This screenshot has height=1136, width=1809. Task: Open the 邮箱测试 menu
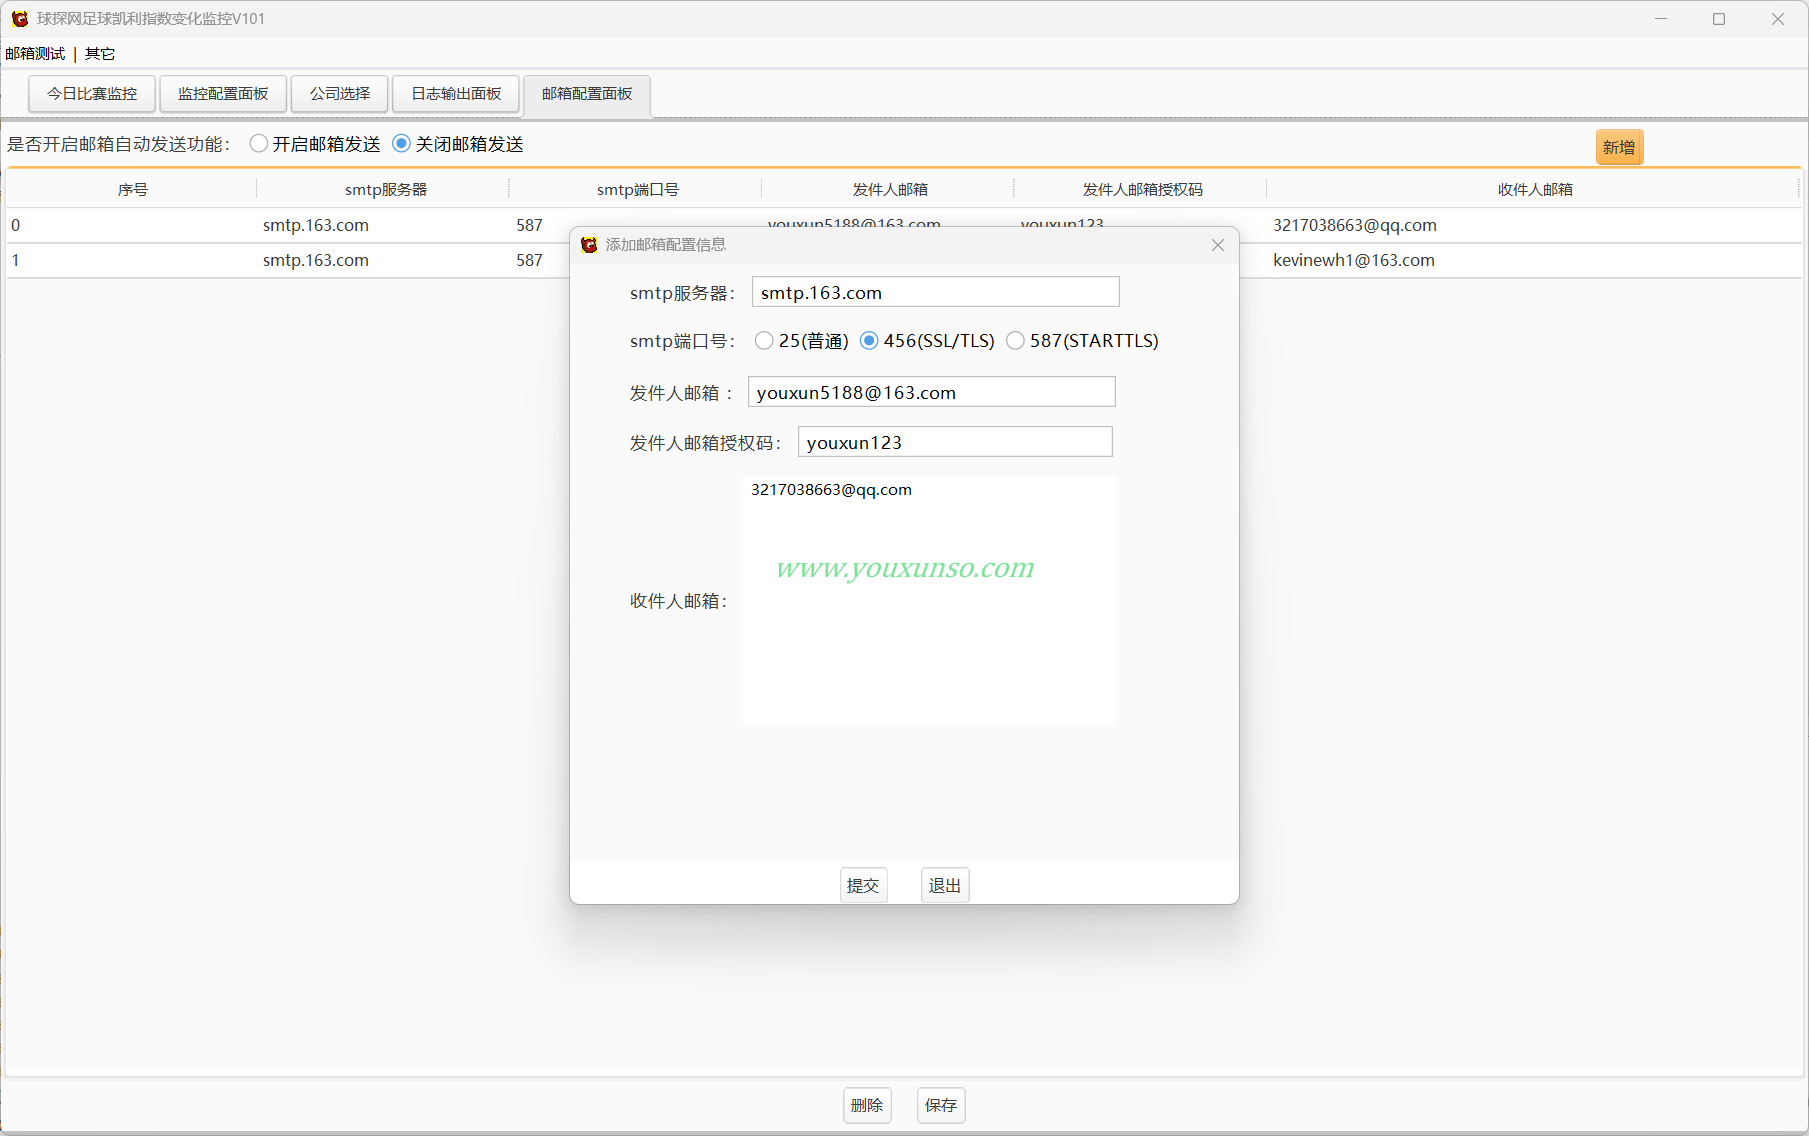[35, 54]
